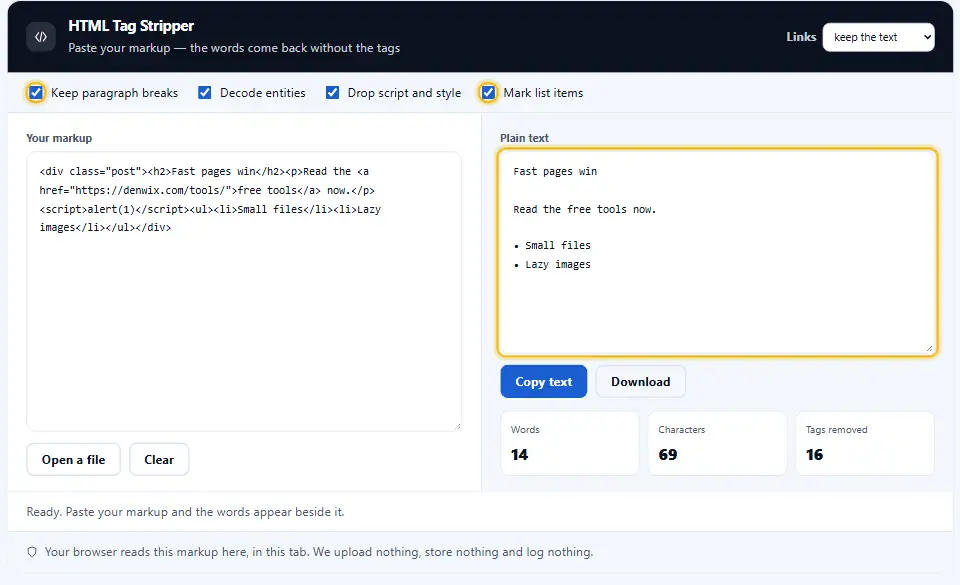960x585 pixels.
Task: Click the Tags removed value 16
Action: (x=814, y=455)
